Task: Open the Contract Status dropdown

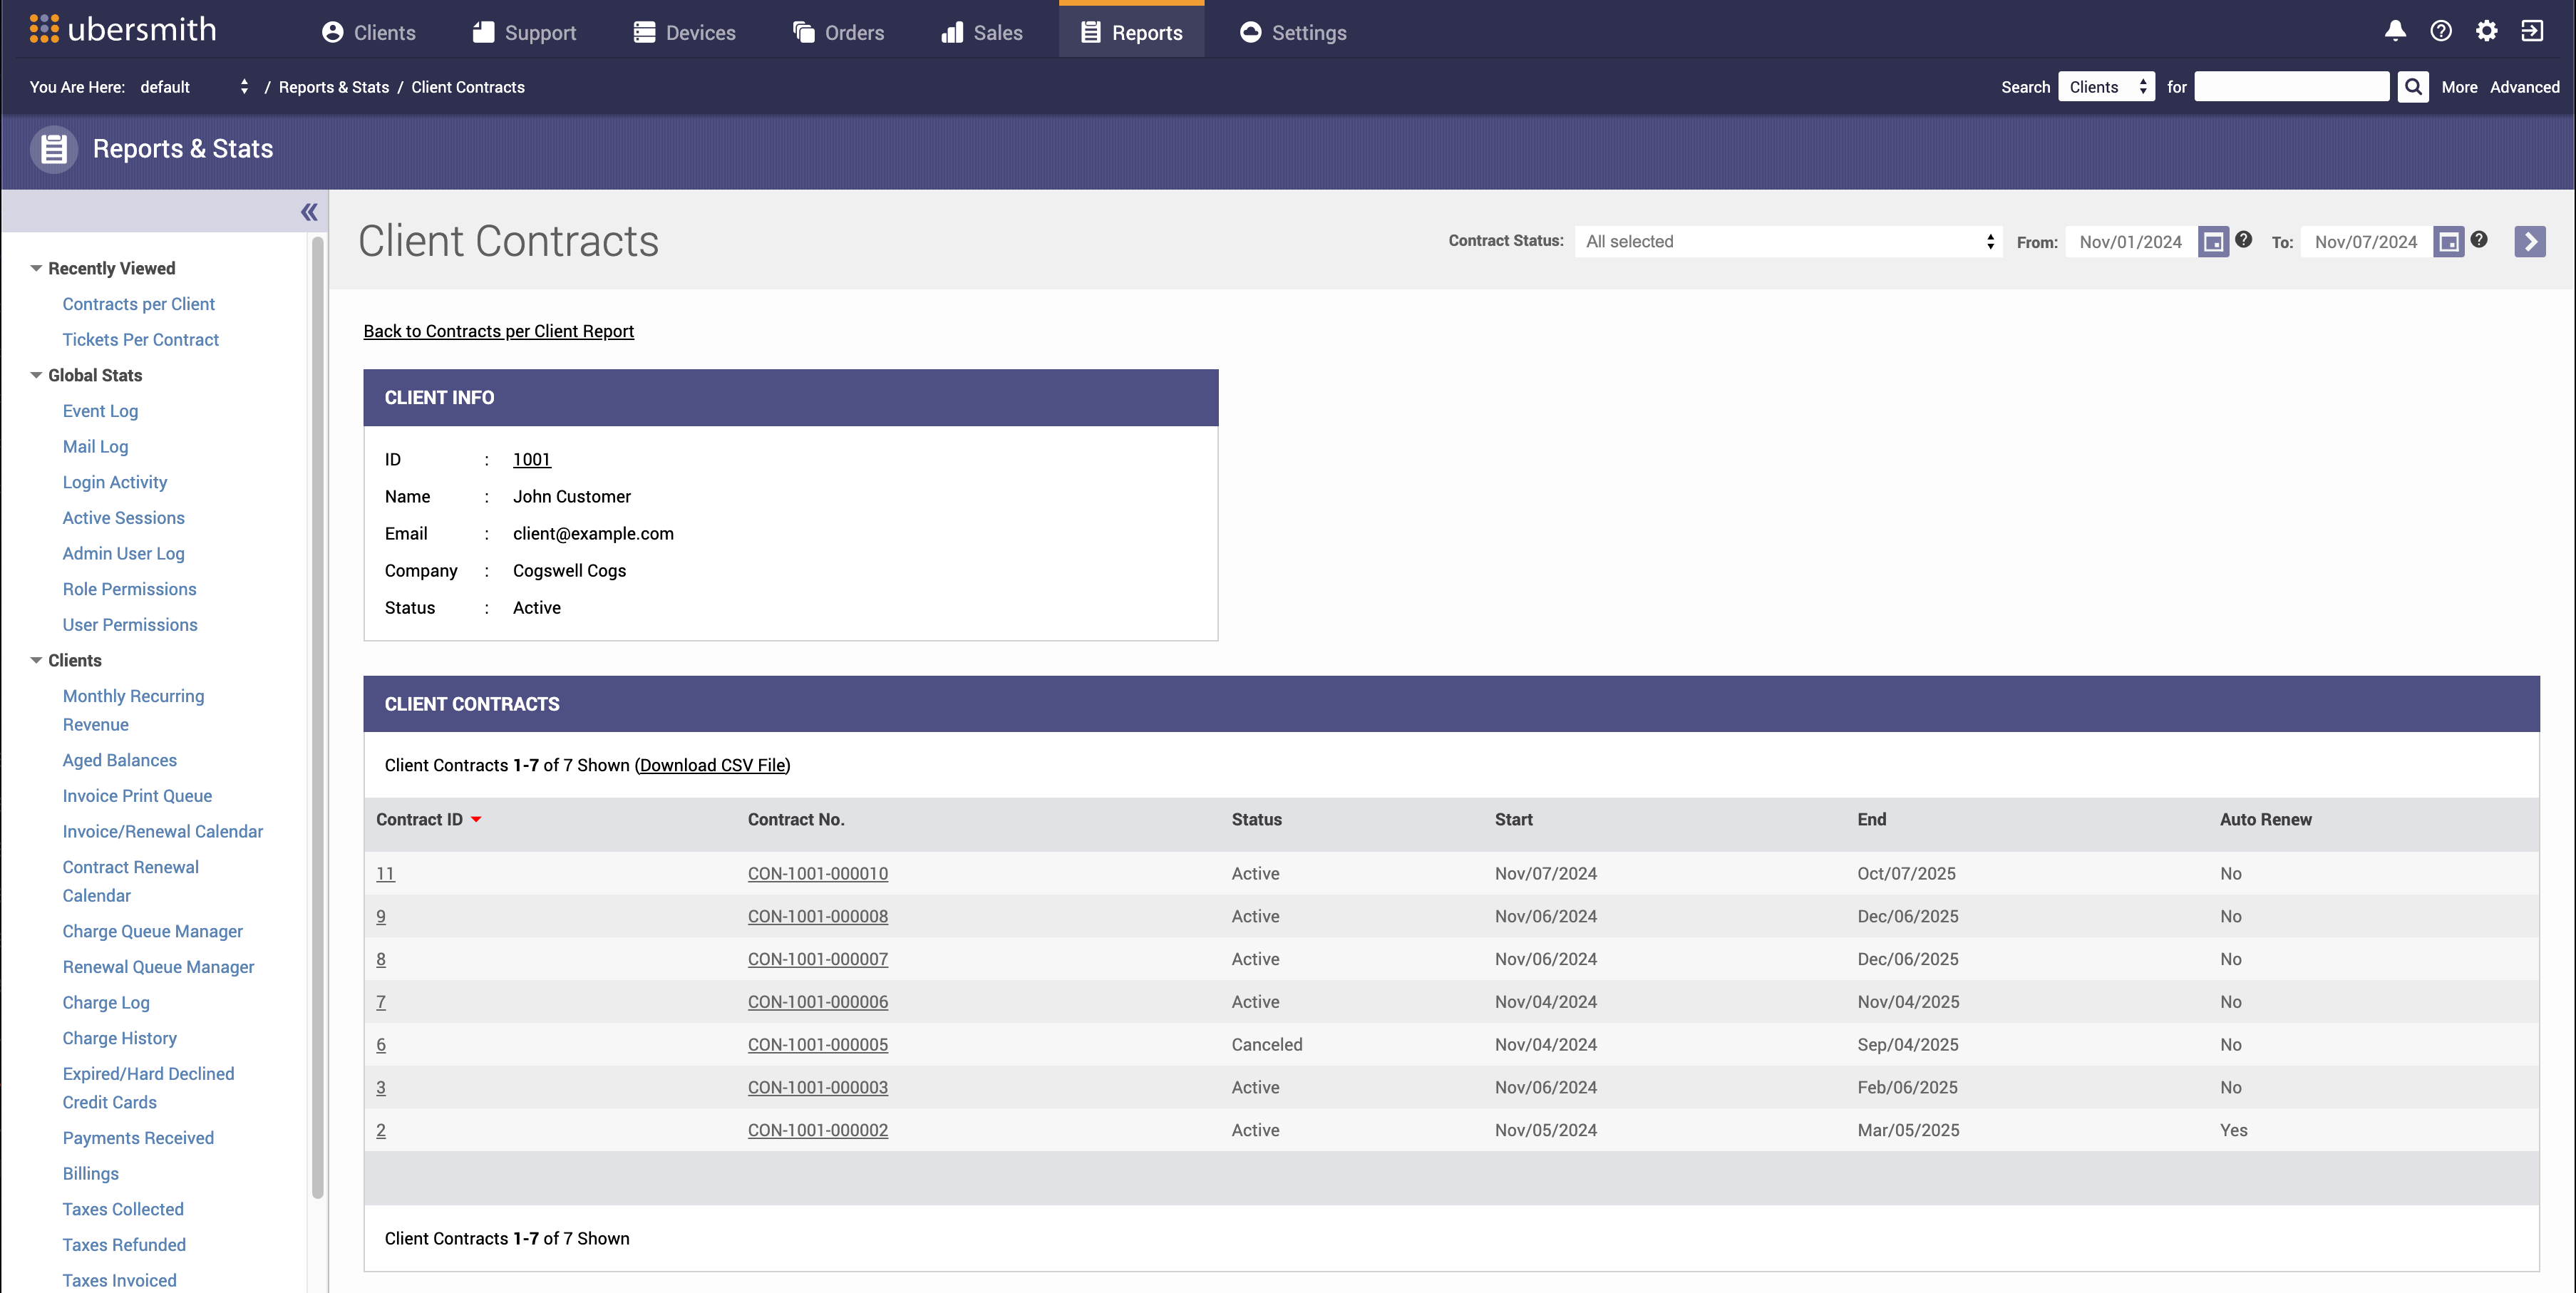Action: pos(1788,242)
